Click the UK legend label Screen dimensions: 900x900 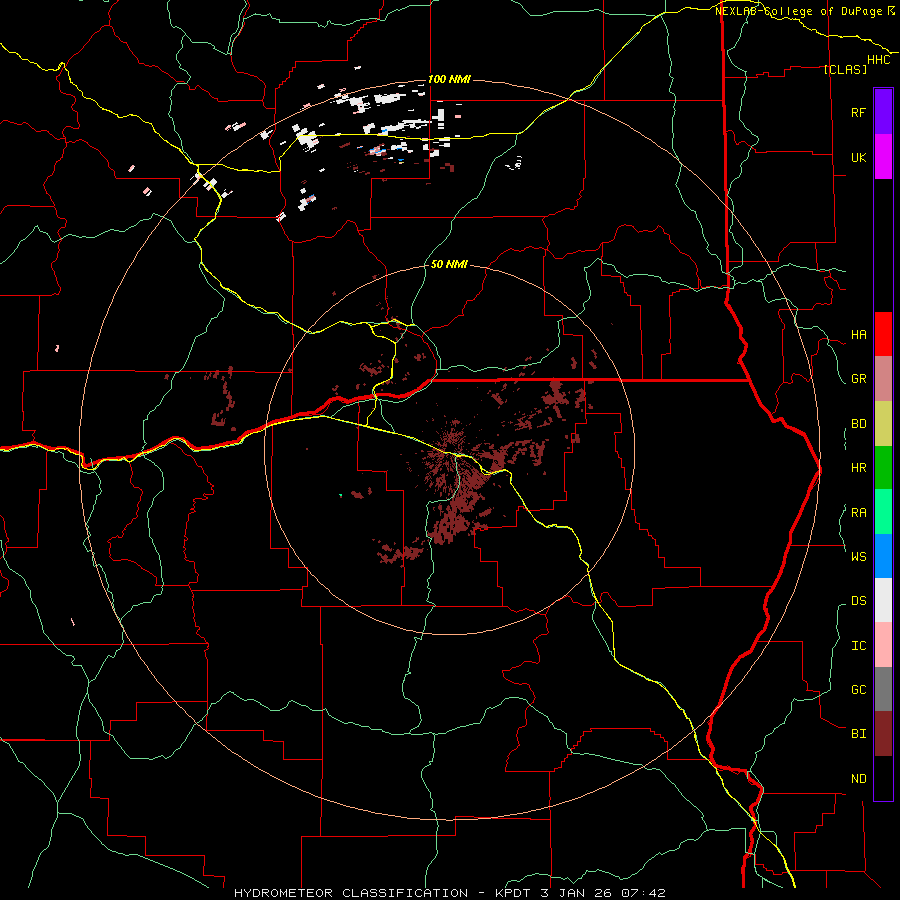click(858, 157)
